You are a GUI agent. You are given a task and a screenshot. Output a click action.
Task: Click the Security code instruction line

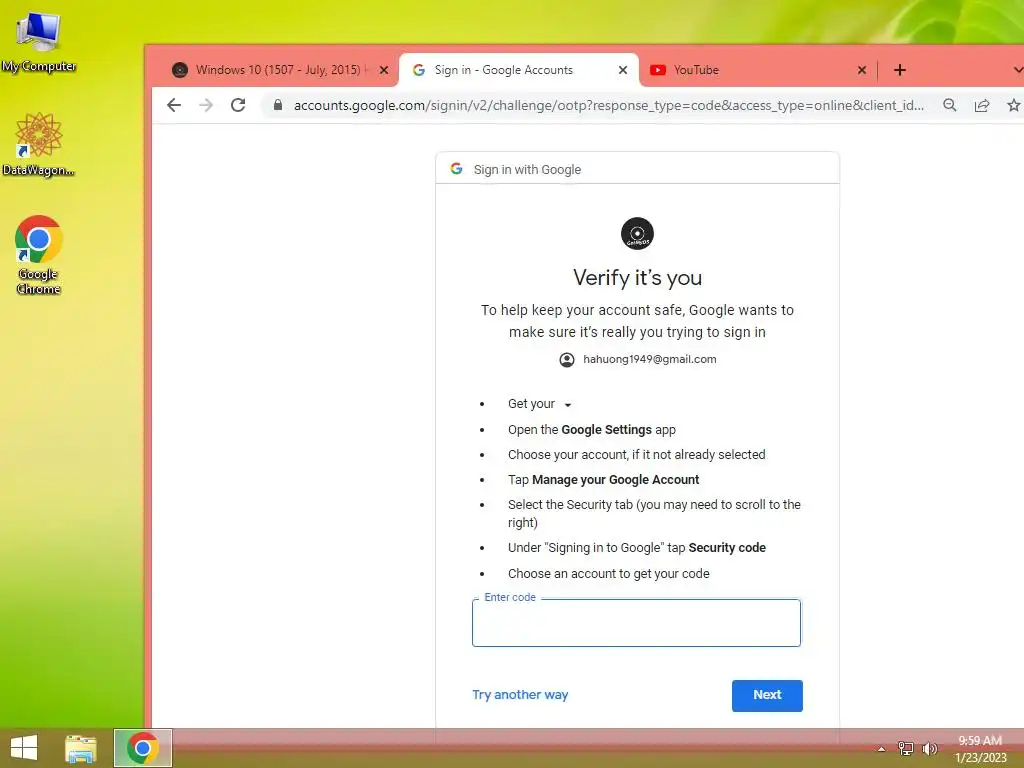(x=637, y=548)
